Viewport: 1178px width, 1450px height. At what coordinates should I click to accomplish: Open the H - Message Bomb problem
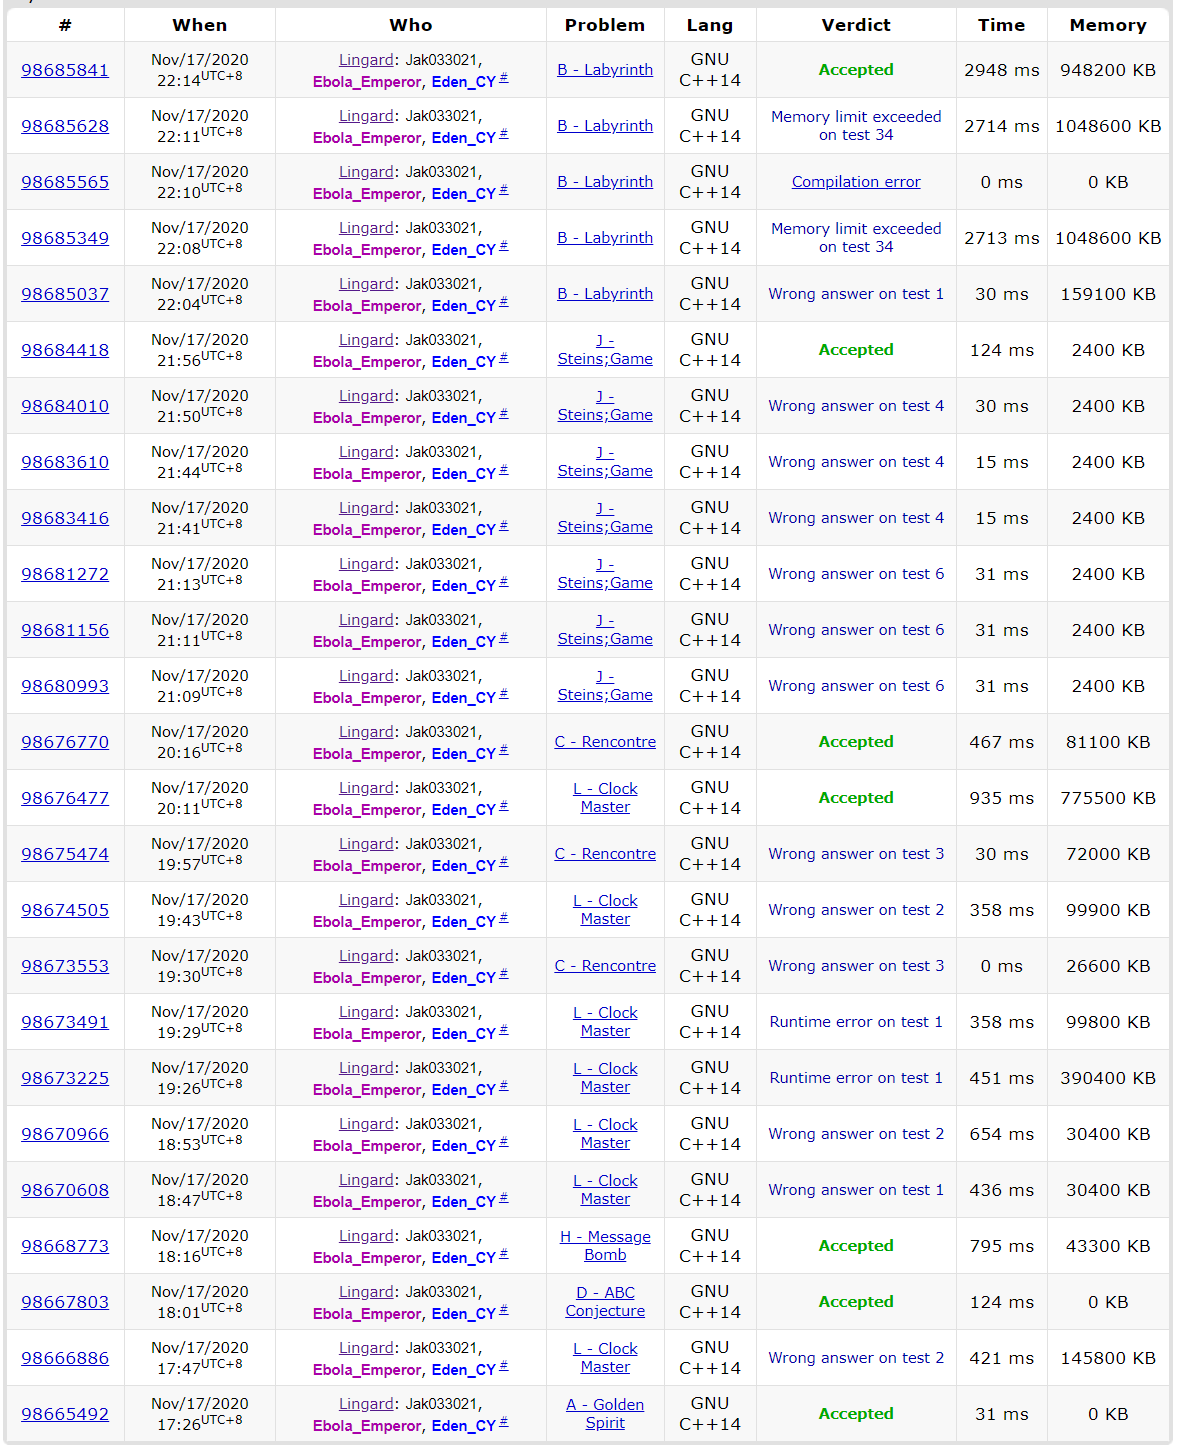tap(605, 1246)
